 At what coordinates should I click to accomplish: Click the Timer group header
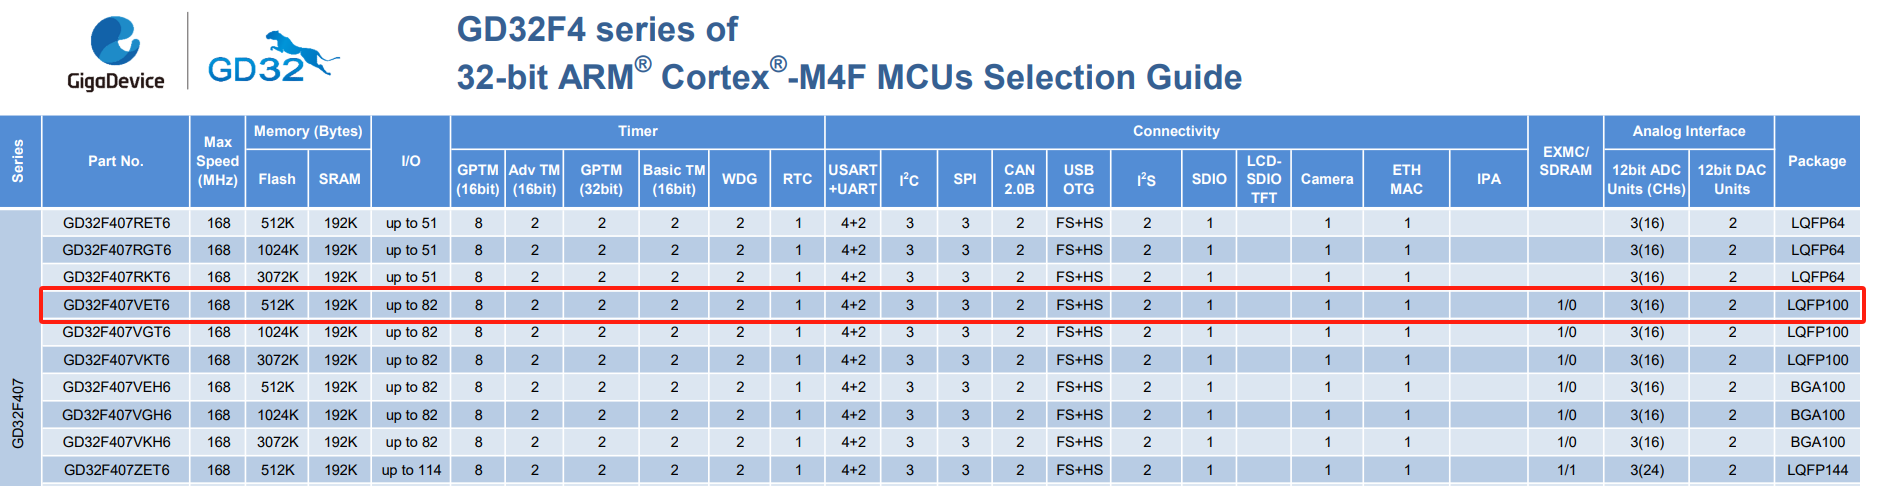click(x=638, y=131)
